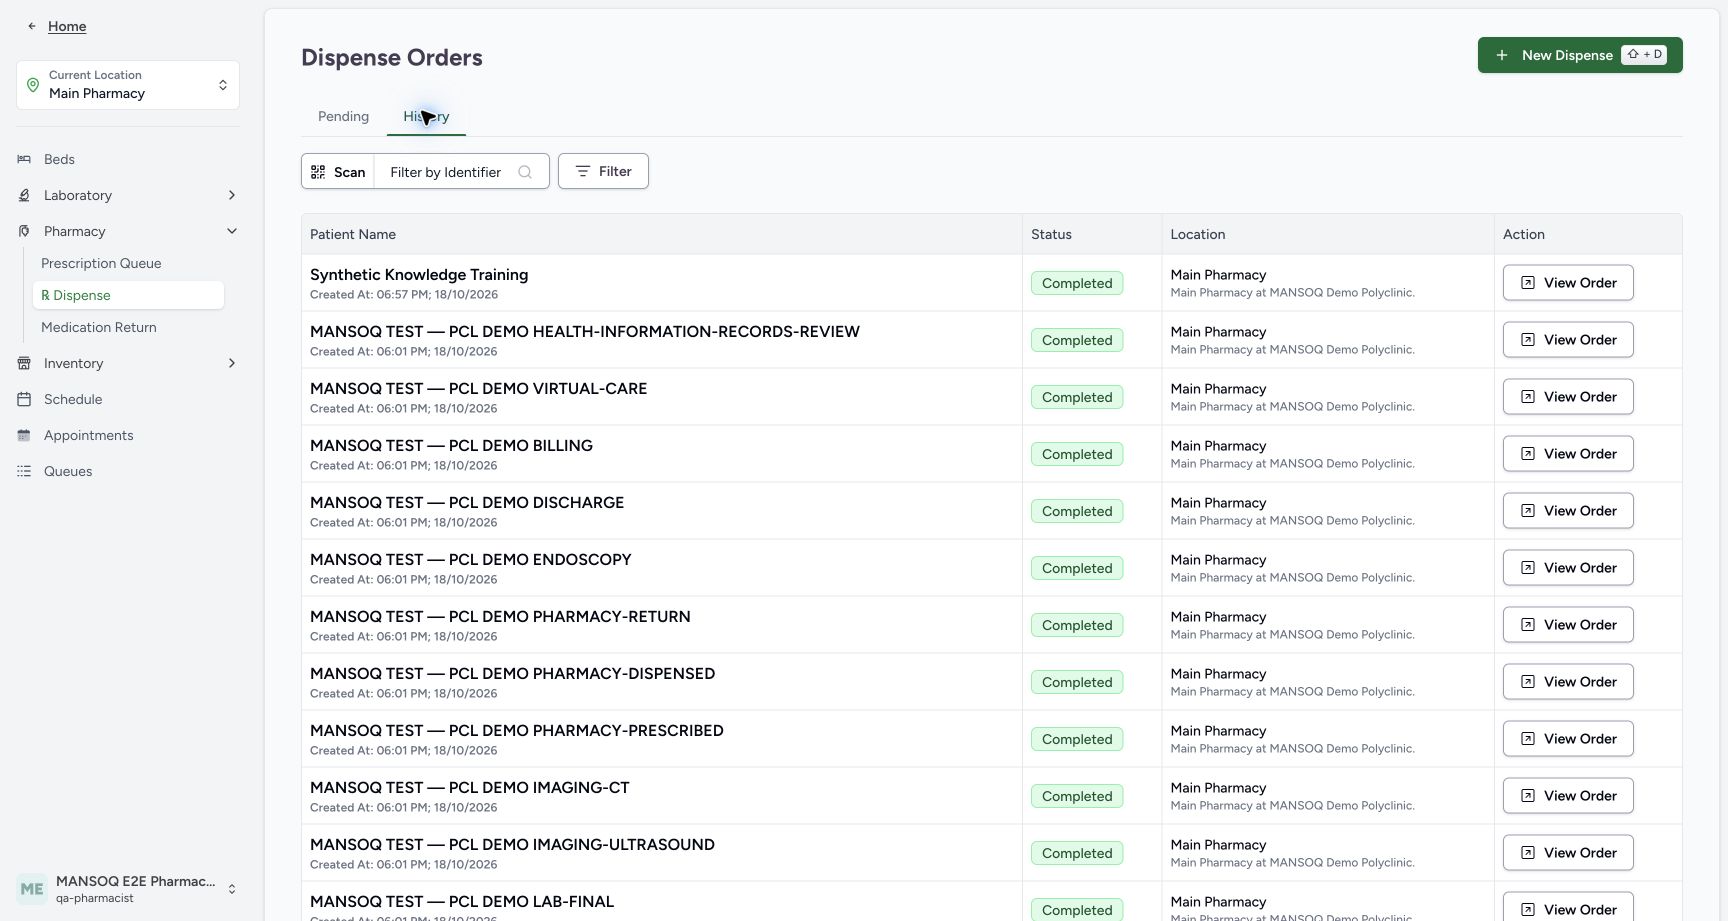Image resolution: width=1728 pixels, height=921 pixels.
Task: Switch to the History tab
Action: click(426, 116)
